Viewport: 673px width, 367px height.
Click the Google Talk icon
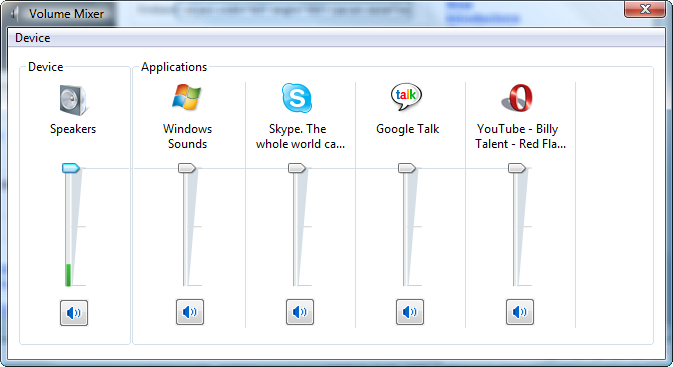[x=406, y=97]
